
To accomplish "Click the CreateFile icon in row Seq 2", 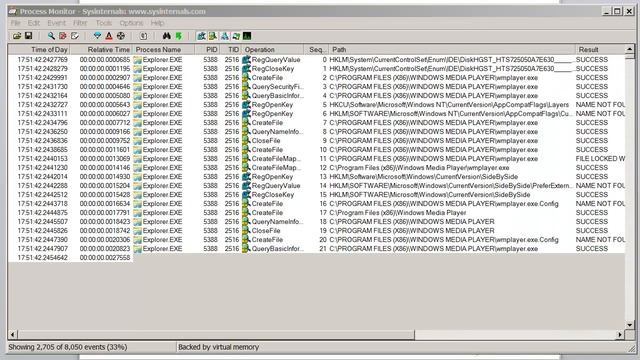I will (246, 78).
